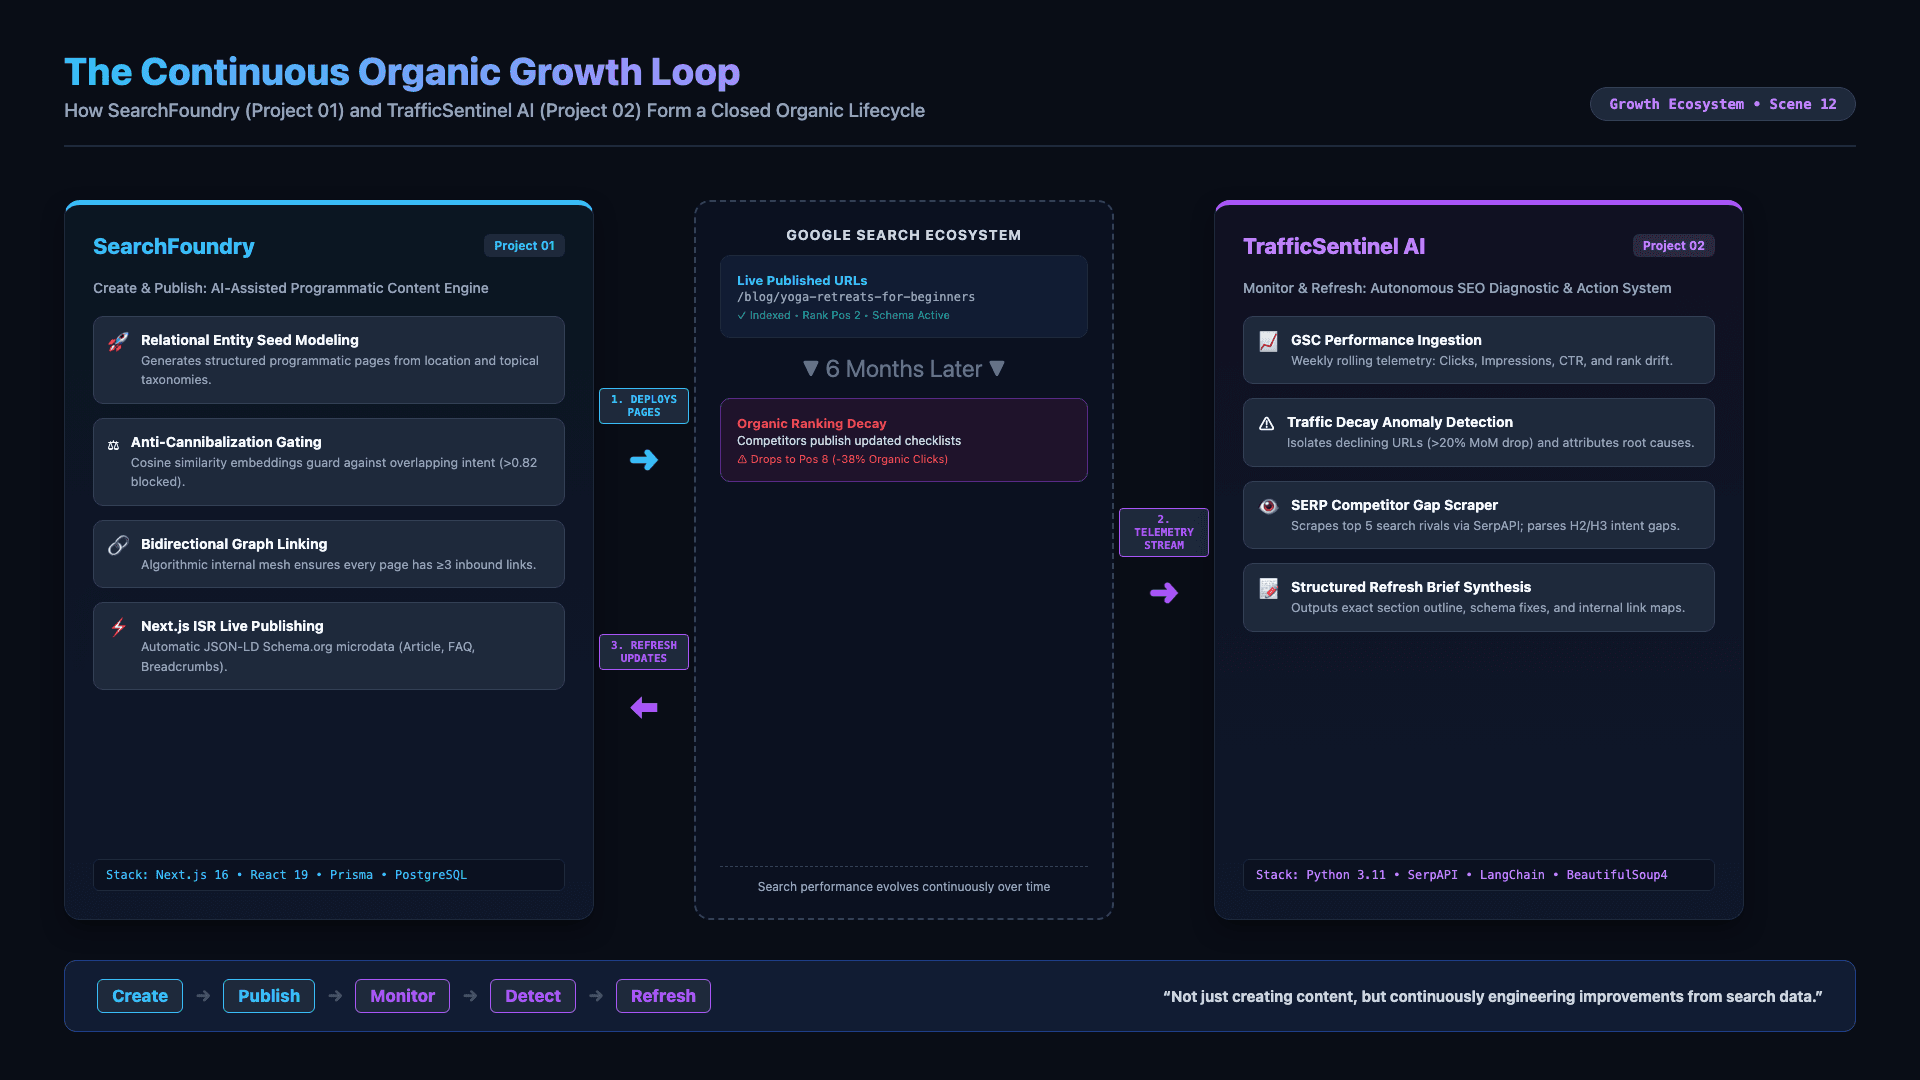
Task: Click the Project 02 badge
Action: coord(1674,246)
